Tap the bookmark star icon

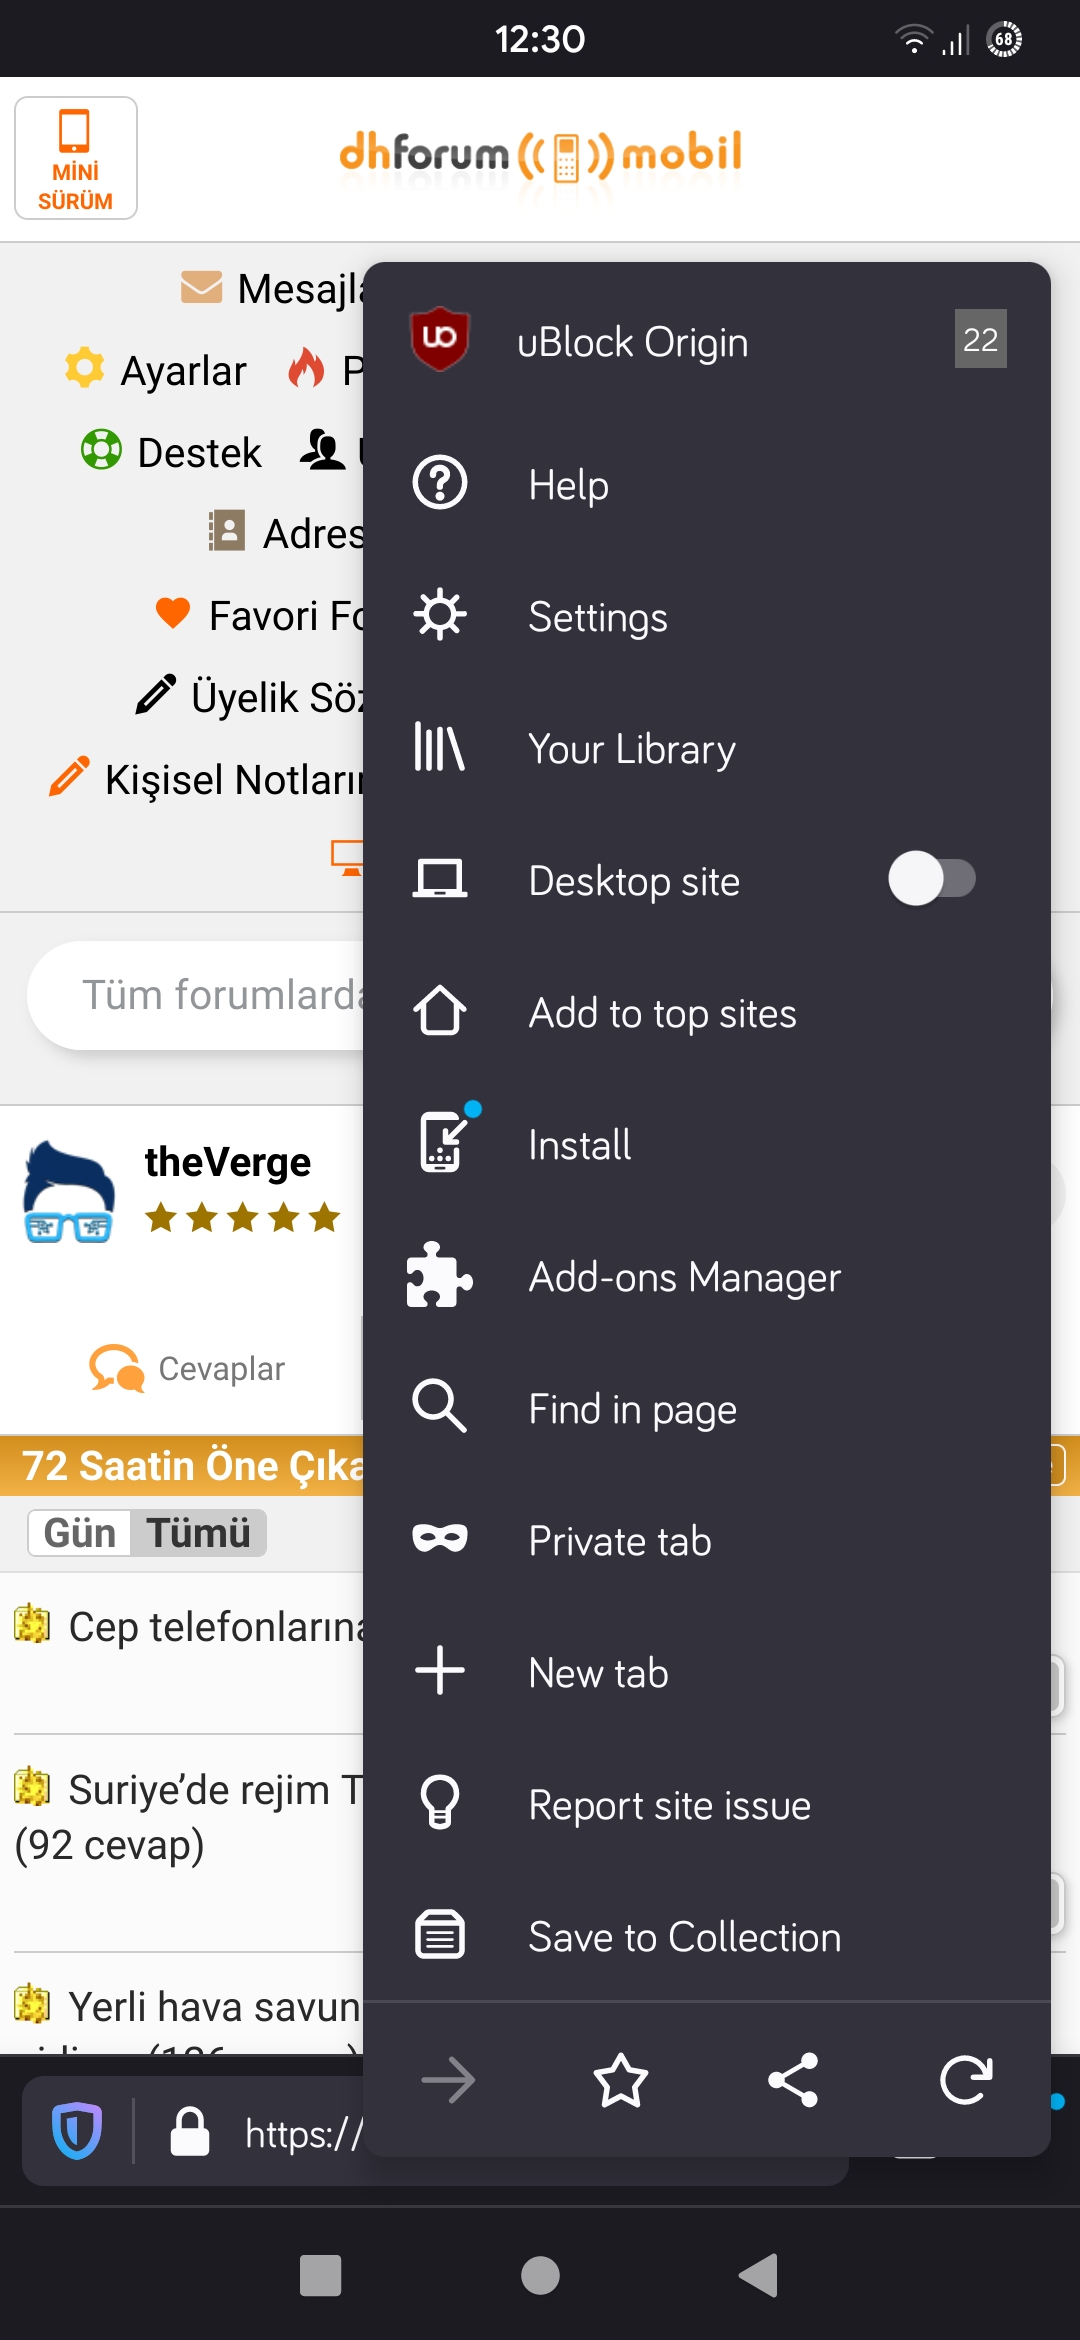tap(621, 2081)
